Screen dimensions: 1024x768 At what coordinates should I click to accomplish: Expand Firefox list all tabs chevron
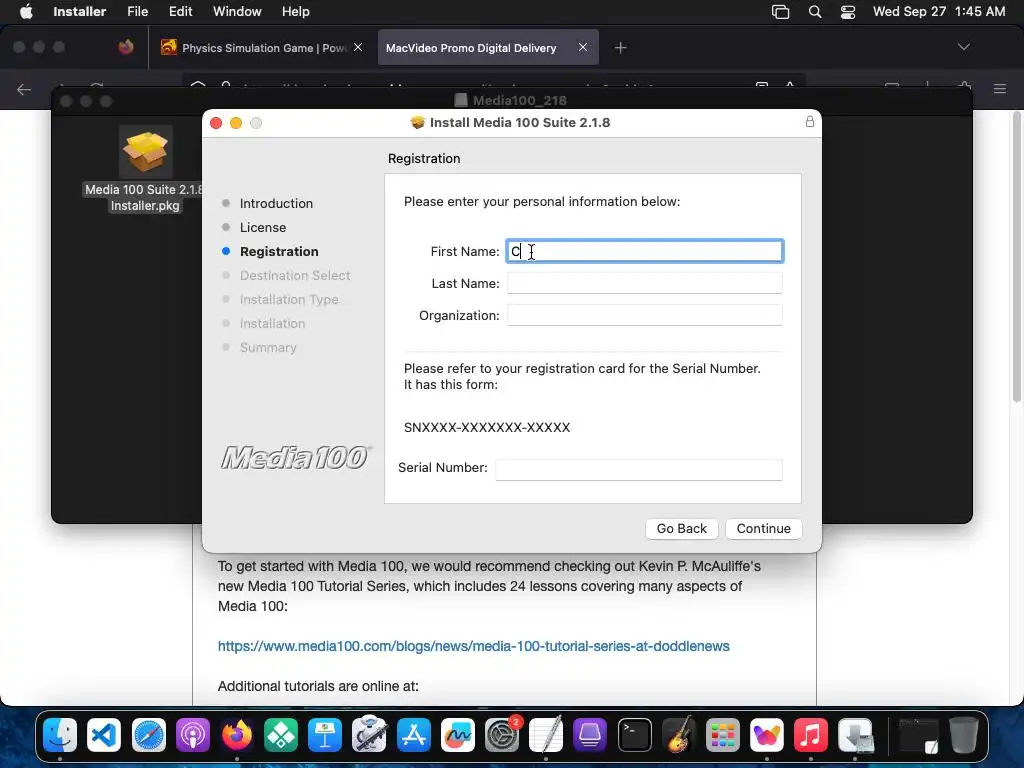point(963,47)
